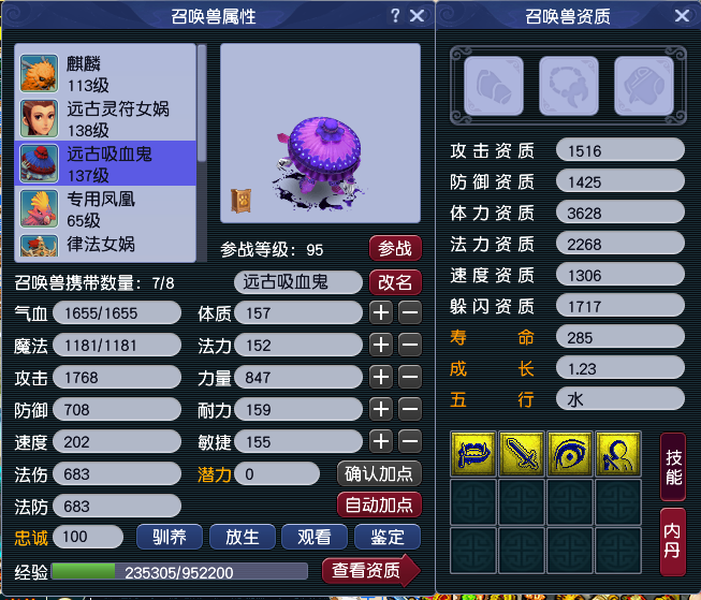
Task: Click the 参战 button
Action: [395, 248]
